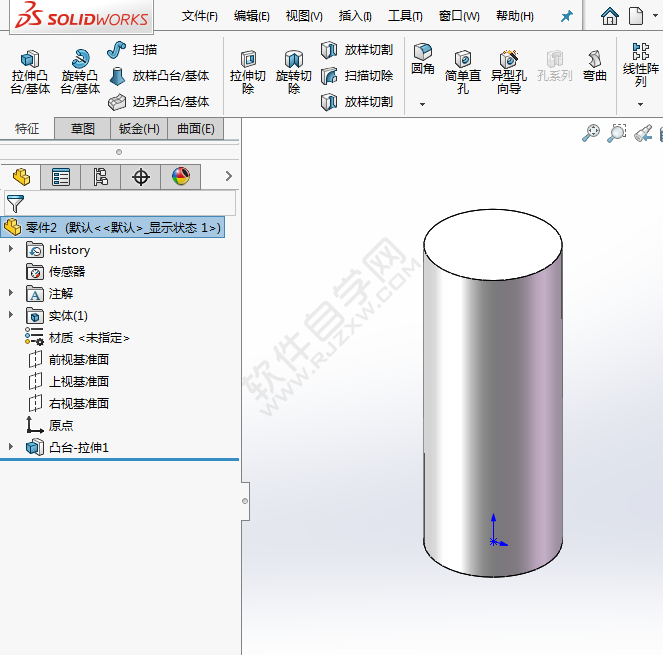The height and width of the screenshot is (655, 663).
Task: Click the 放样凸台/基体 loft boss tool
Action: [159, 76]
